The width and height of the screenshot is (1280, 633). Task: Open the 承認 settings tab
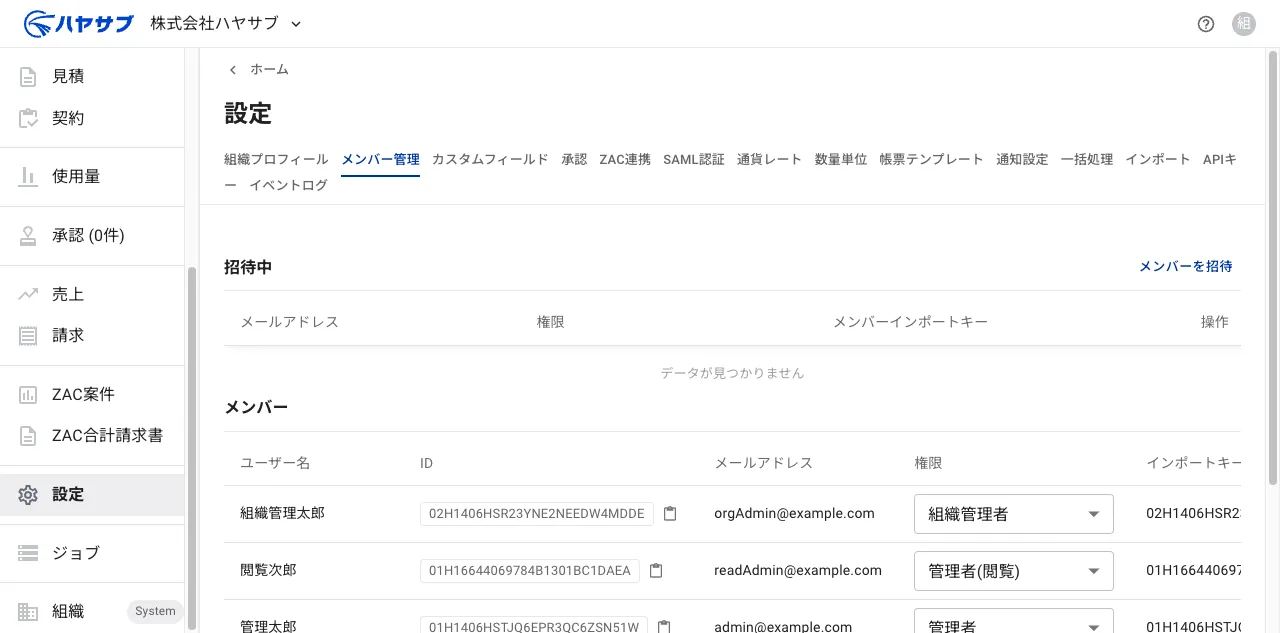click(574, 159)
